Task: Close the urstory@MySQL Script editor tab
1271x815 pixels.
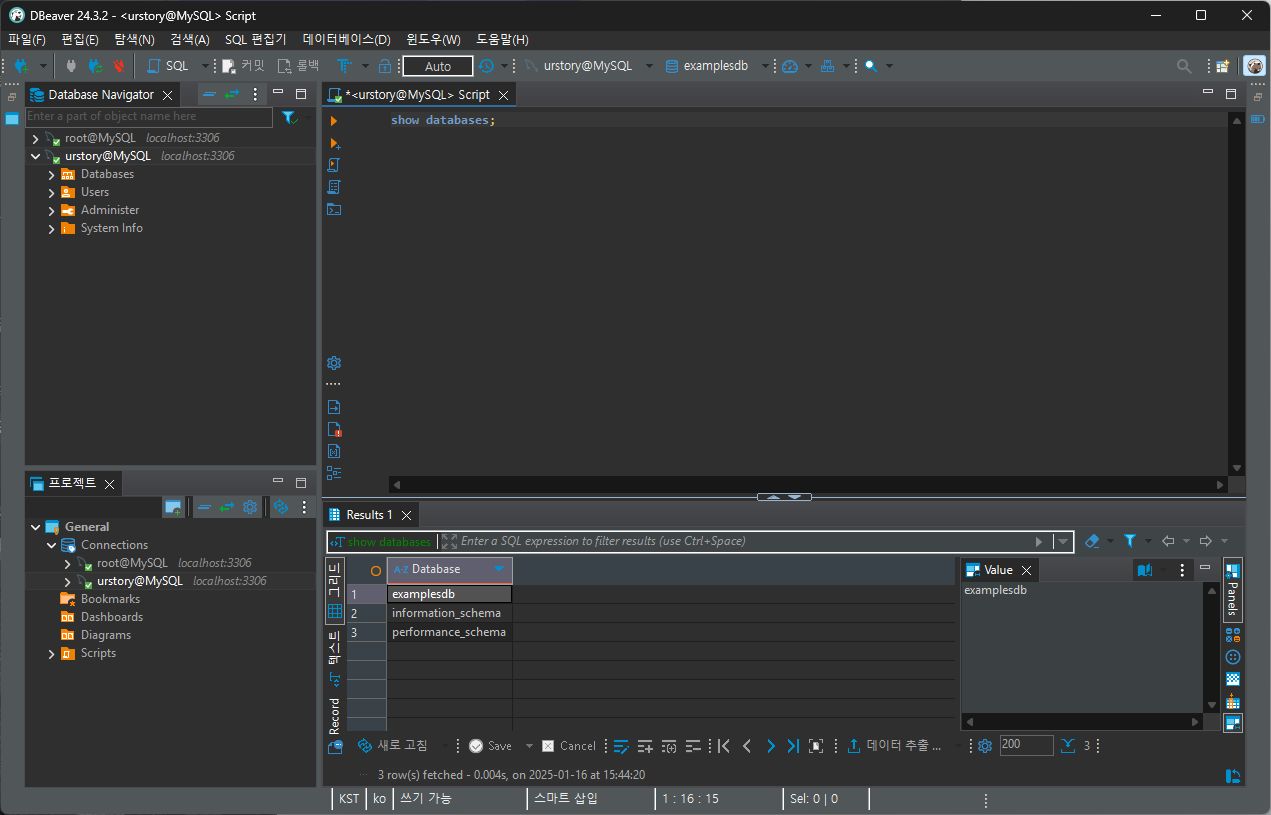Action: coord(503,95)
